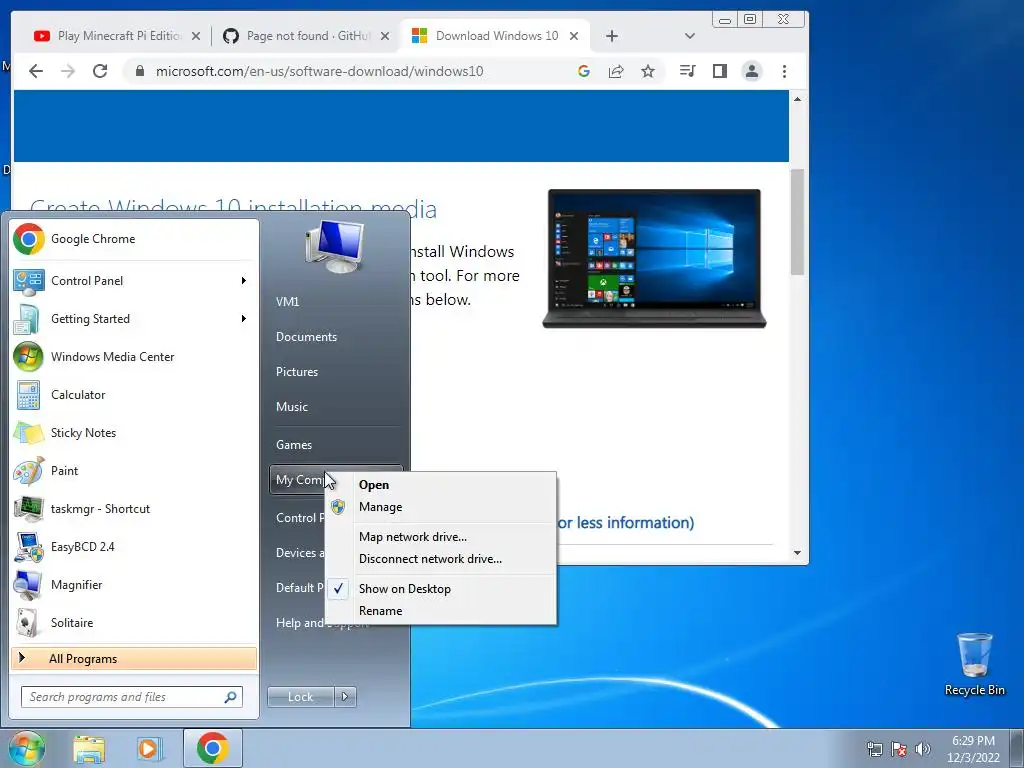Select Open in the context menu
This screenshot has width=1024, height=768.
click(441, 485)
